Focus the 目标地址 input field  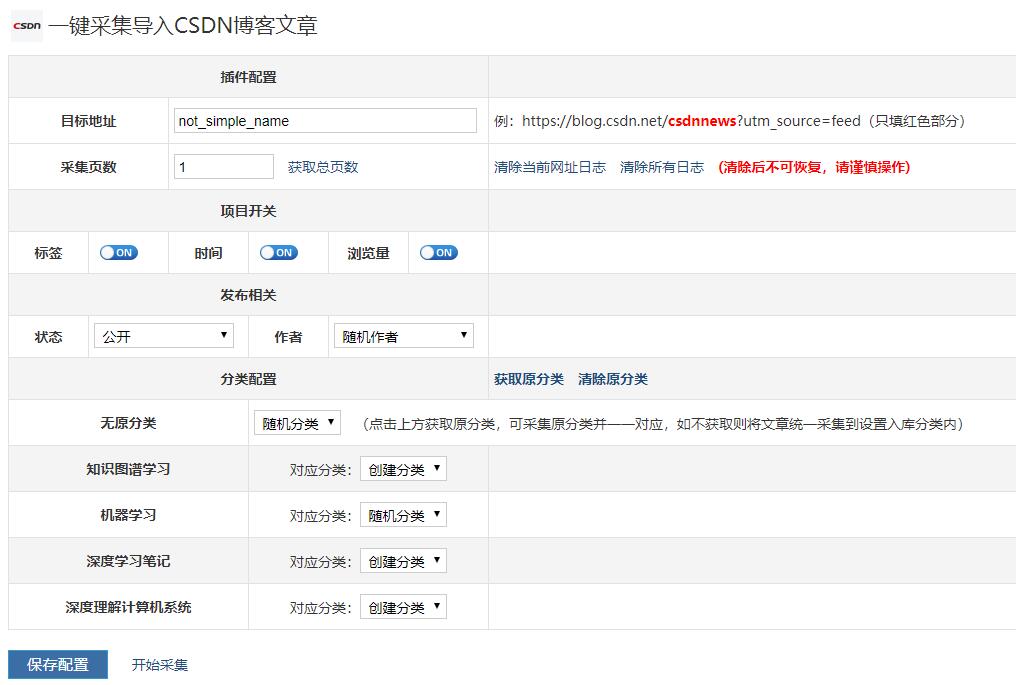coord(325,121)
